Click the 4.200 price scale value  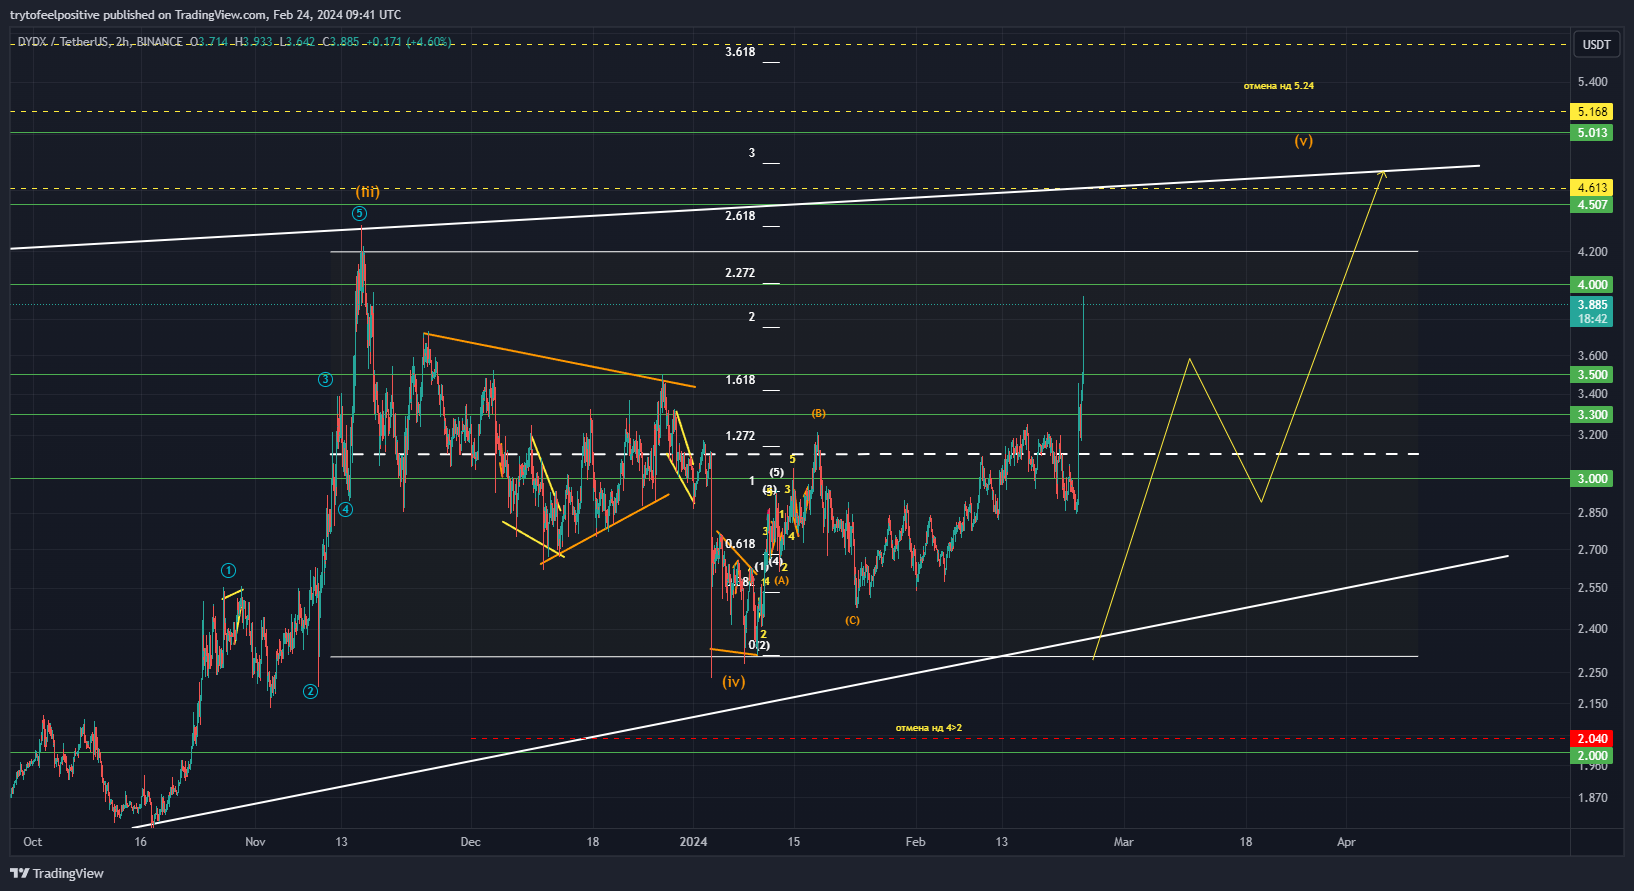click(1592, 252)
